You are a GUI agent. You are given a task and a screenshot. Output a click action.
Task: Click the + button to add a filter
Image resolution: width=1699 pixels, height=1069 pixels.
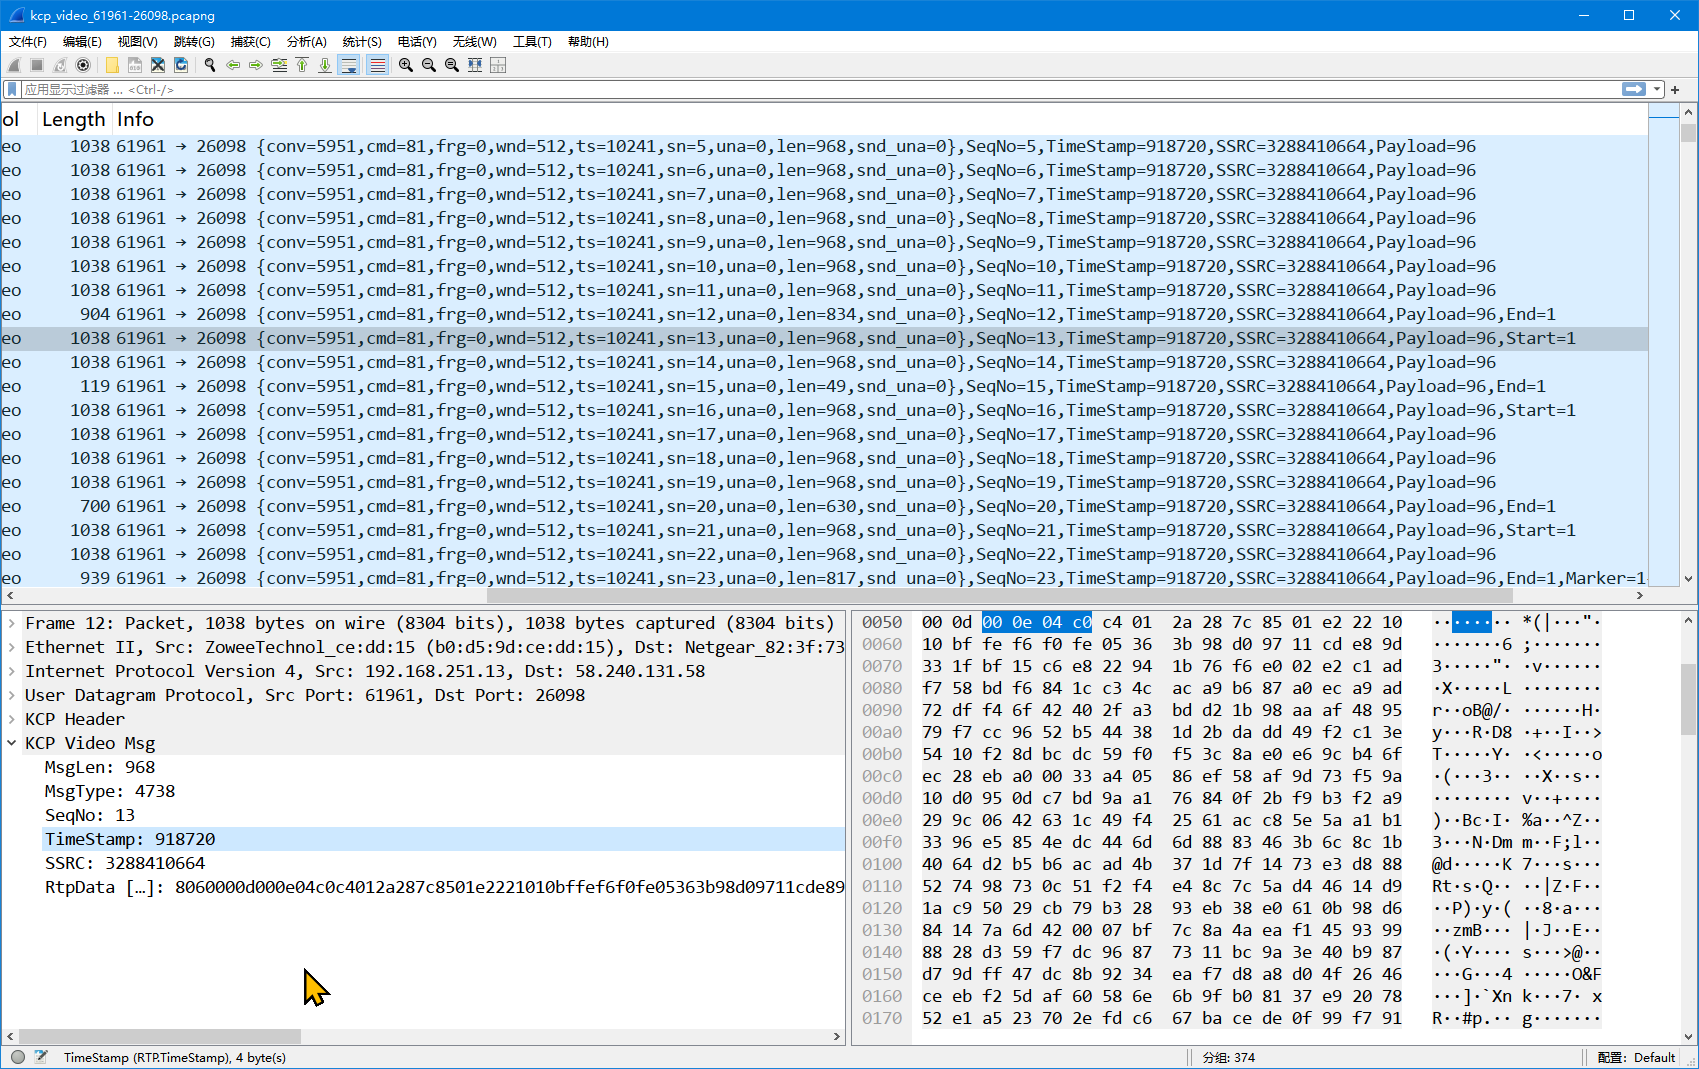pyautogui.click(x=1677, y=89)
